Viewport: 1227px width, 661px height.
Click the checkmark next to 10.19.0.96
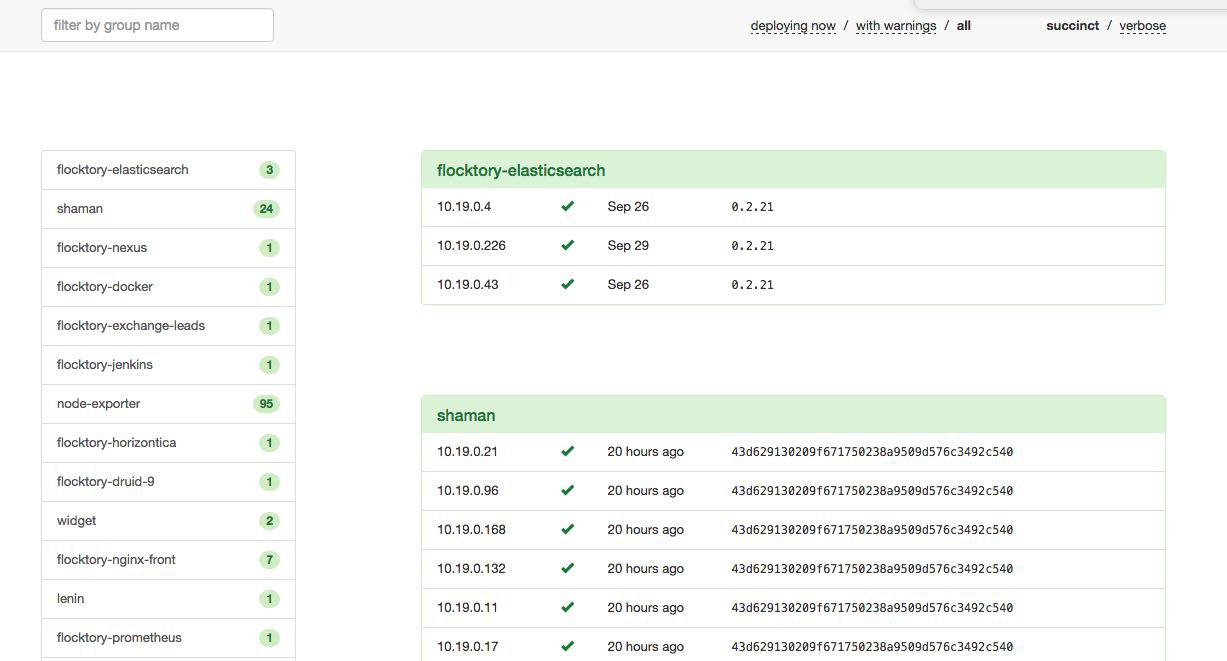click(x=567, y=491)
